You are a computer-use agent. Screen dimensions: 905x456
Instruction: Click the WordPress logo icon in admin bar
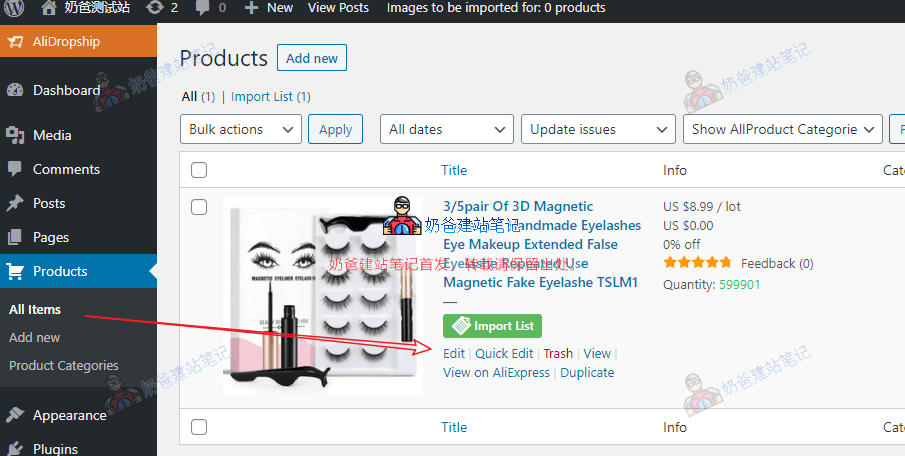point(15,8)
